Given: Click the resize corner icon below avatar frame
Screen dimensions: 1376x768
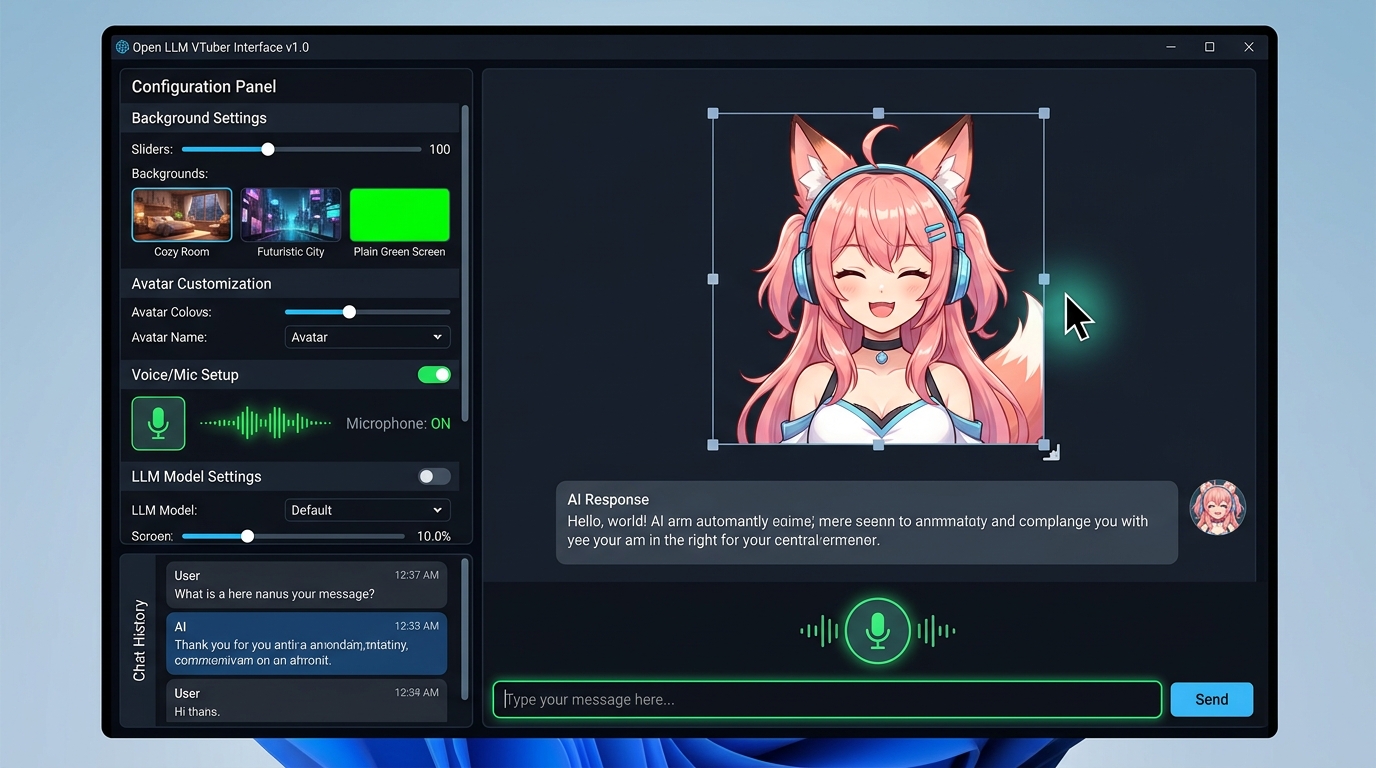Looking at the screenshot, I should (1051, 453).
